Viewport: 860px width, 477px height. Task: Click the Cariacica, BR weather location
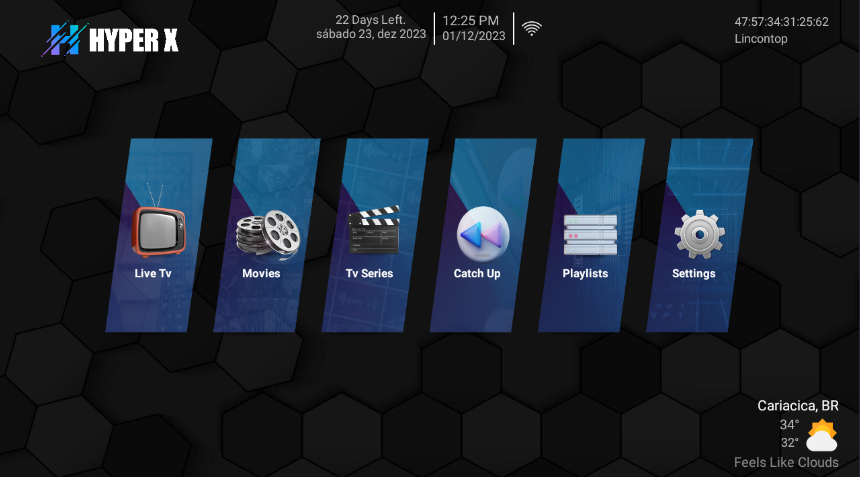tap(797, 405)
